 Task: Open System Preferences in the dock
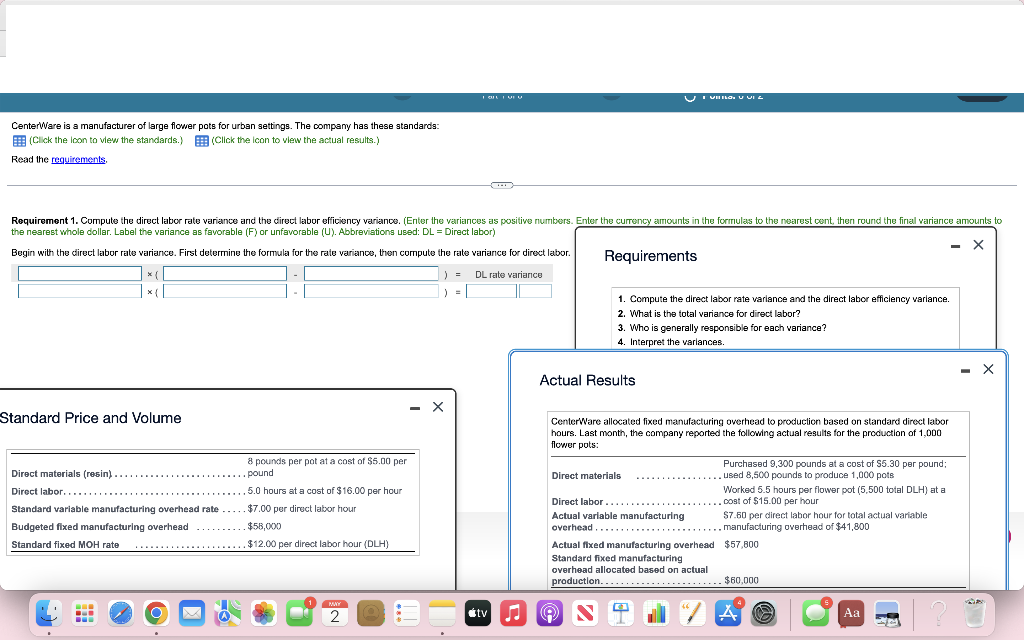[763, 613]
